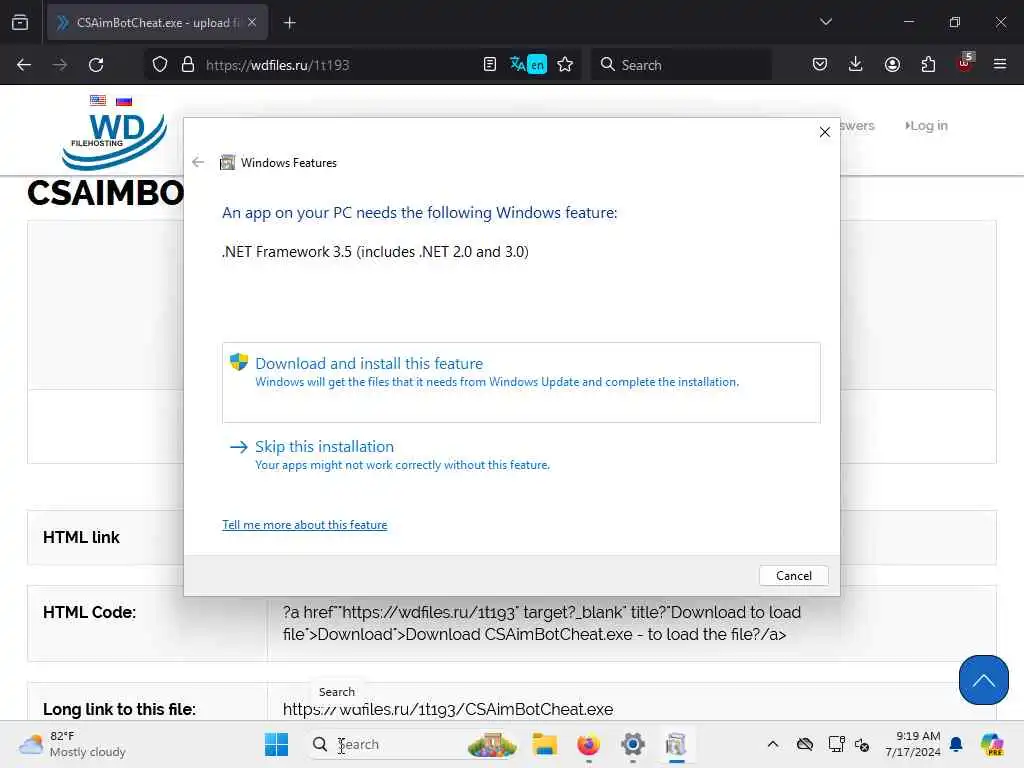This screenshot has width=1024, height=768.
Task: Open a new tab with plus icon
Action: coord(290,23)
